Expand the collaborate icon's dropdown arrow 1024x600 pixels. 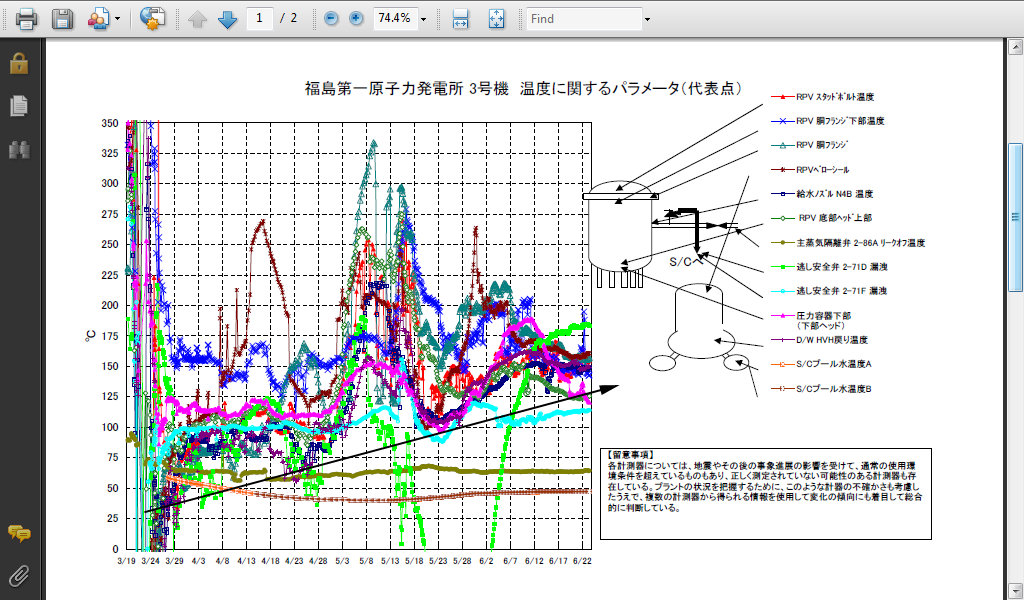tap(118, 19)
